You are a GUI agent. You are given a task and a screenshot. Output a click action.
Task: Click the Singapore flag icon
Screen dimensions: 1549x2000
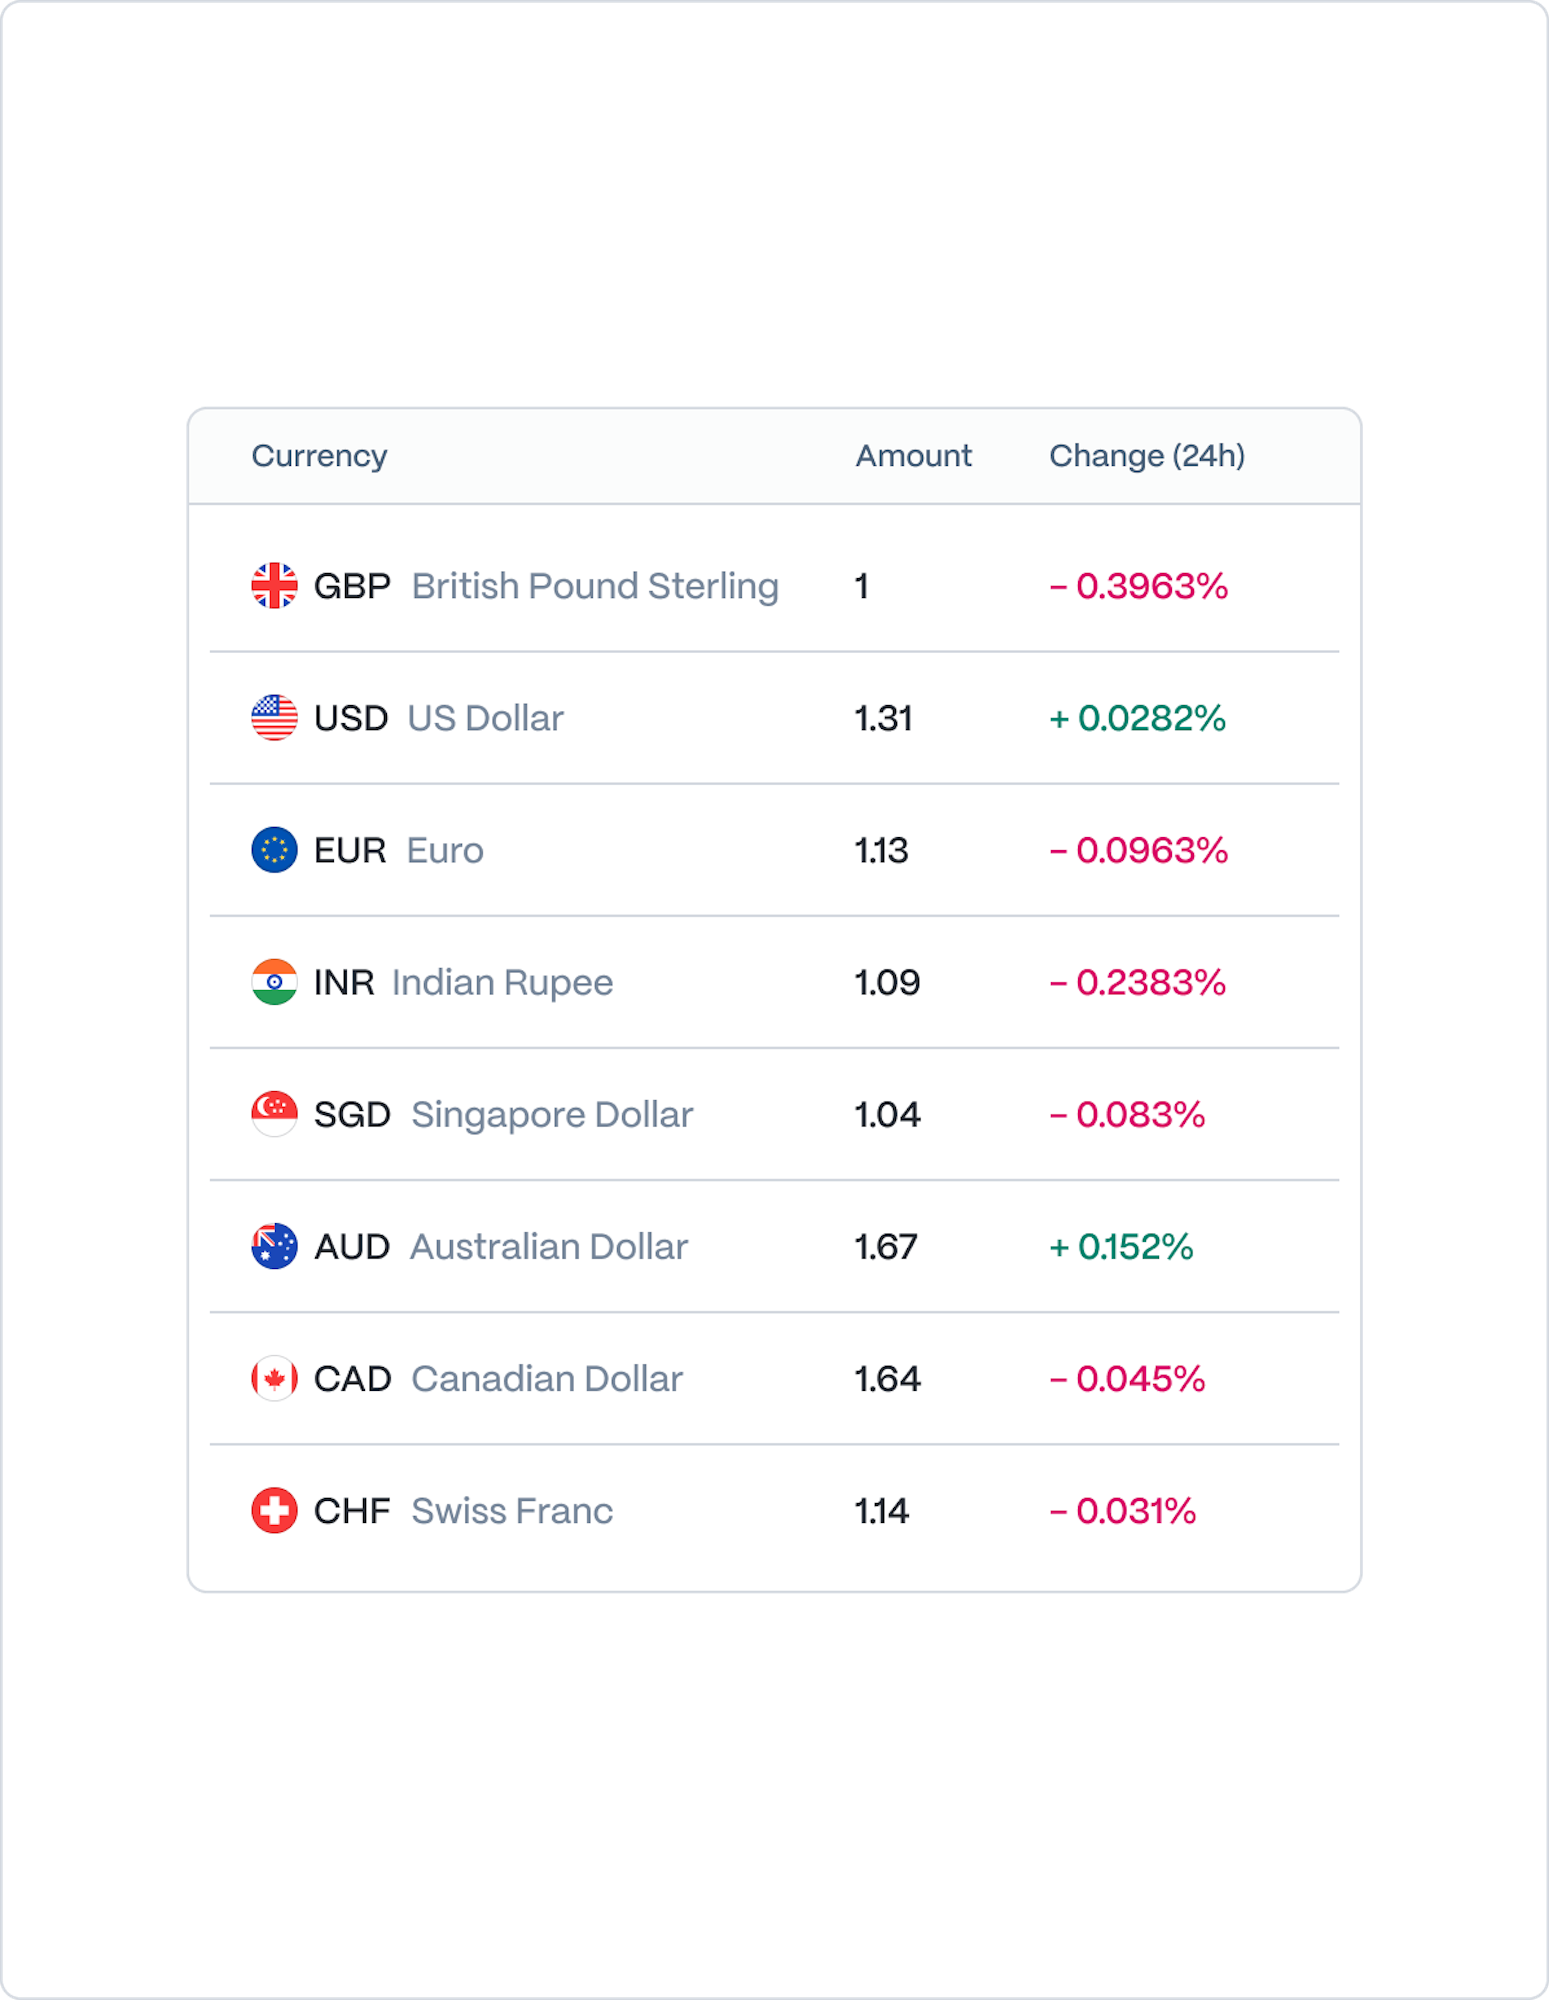[x=274, y=1114]
